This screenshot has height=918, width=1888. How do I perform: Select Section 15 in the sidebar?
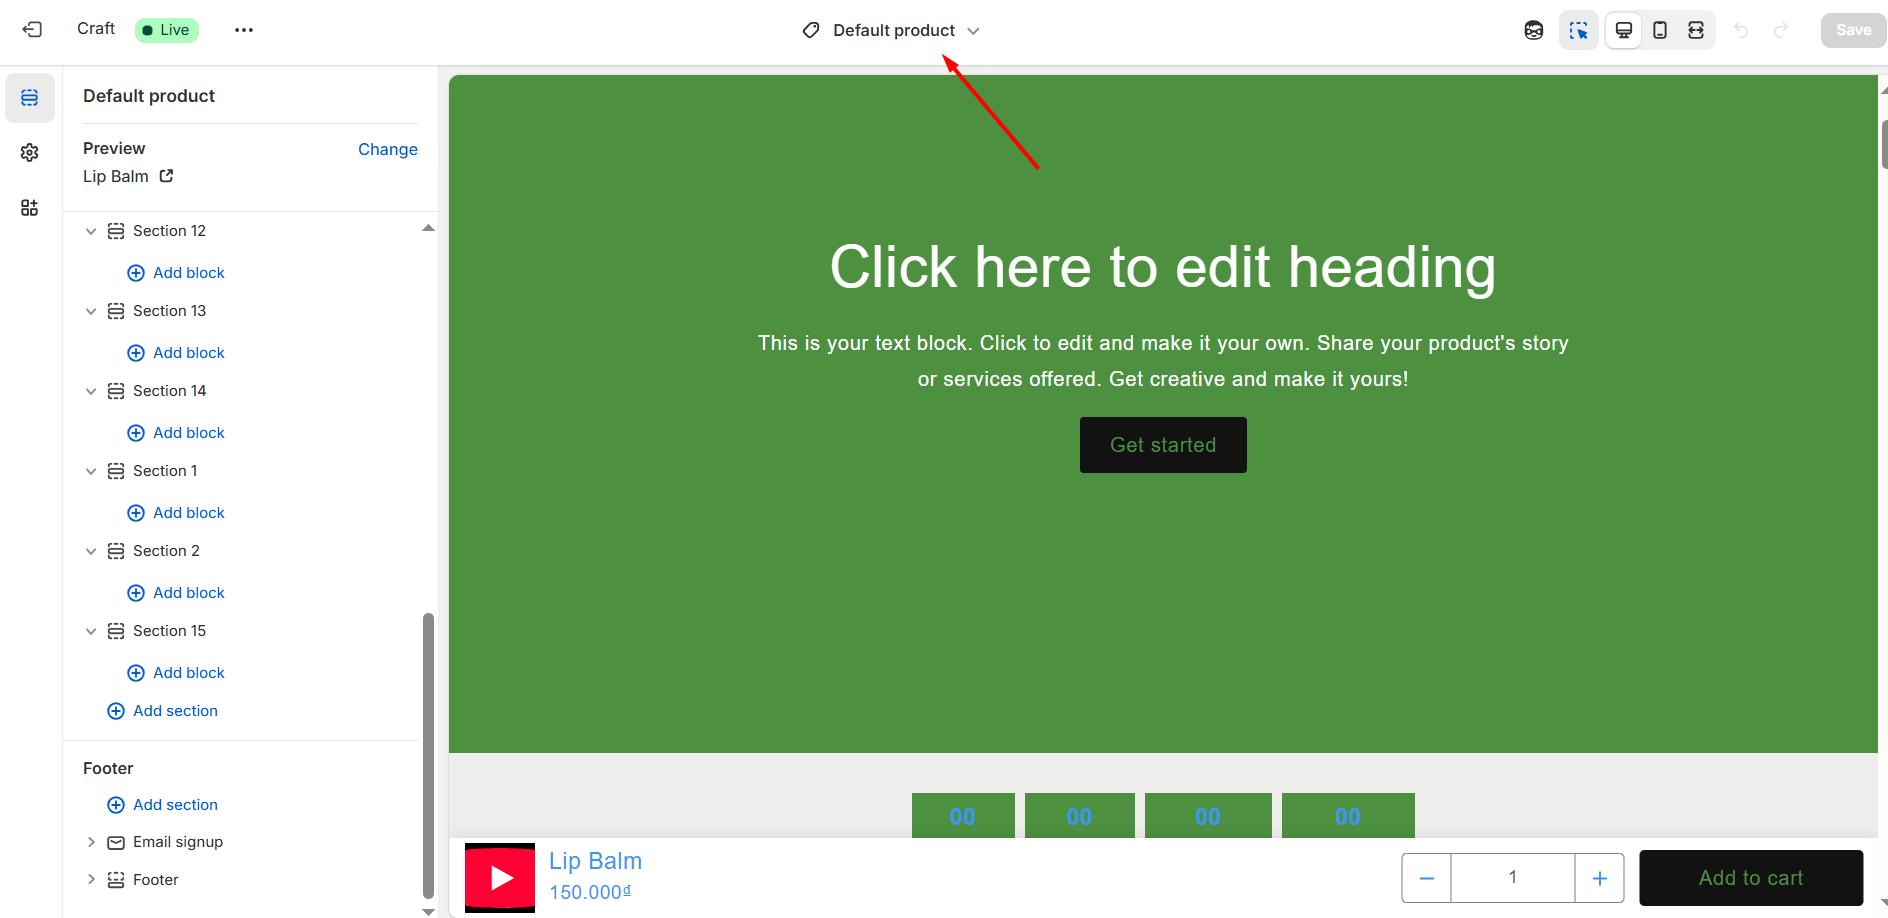(x=169, y=631)
